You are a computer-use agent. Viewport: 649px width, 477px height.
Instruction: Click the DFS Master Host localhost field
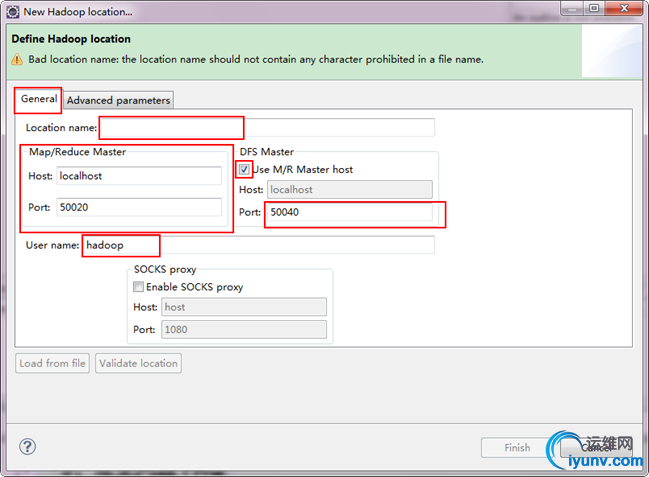(x=350, y=190)
